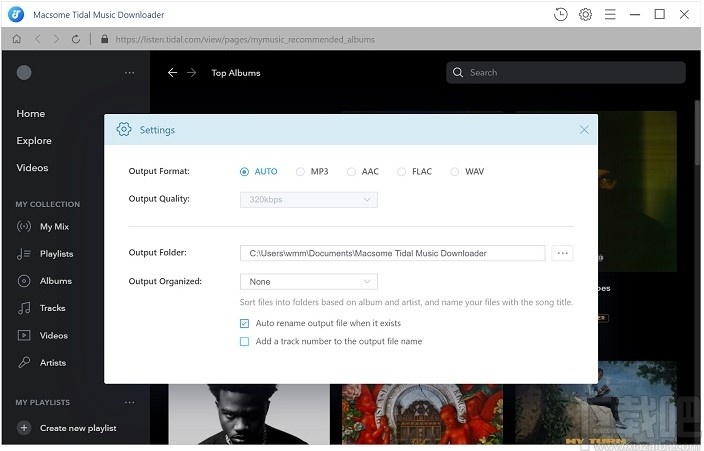Viewport: 704px width, 451px height.
Task: Open download history clock icon
Action: click(x=561, y=14)
